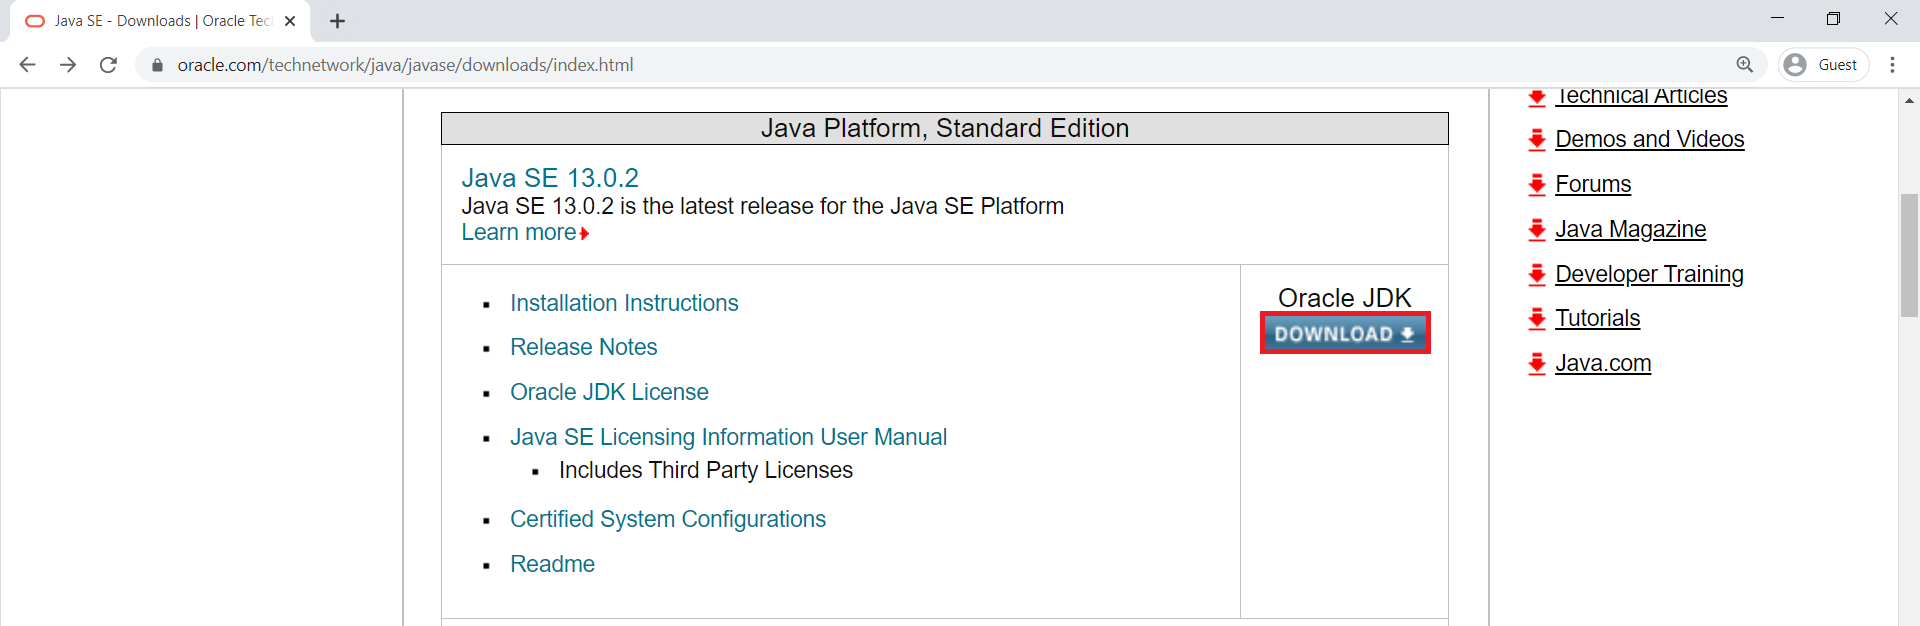Open the Readme link
This screenshot has height=626, width=1920.
[552, 564]
